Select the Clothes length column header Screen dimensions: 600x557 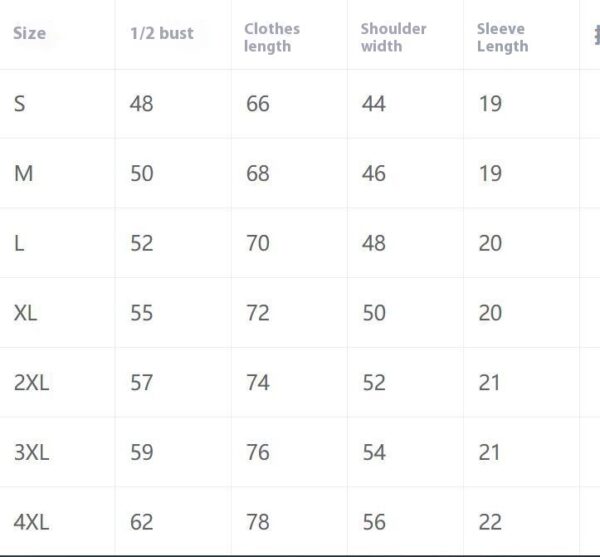click(271, 37)
